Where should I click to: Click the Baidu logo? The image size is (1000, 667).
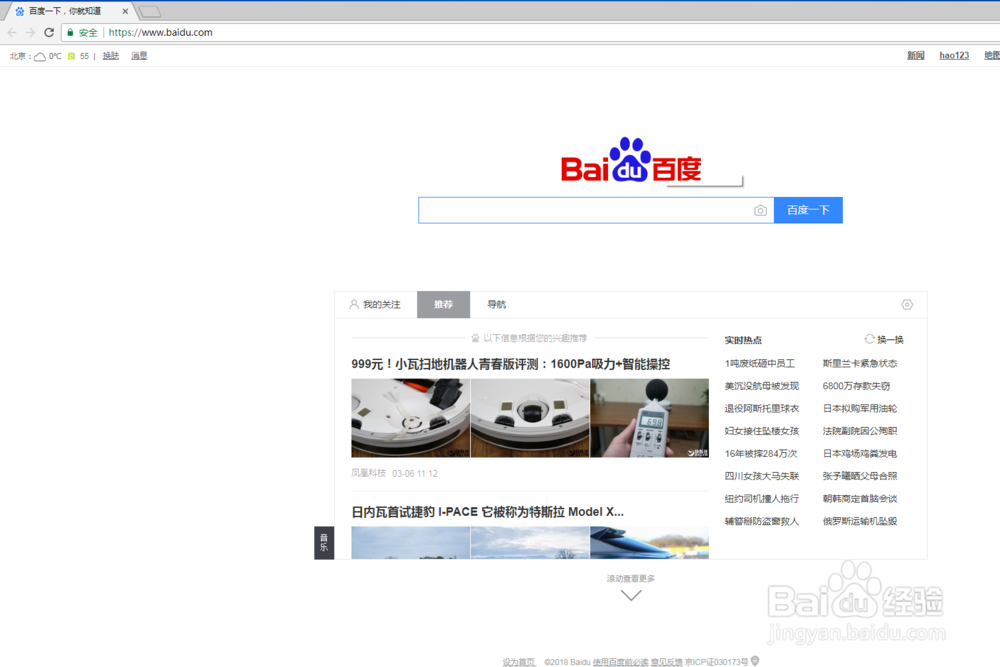[x=631, y=159]
